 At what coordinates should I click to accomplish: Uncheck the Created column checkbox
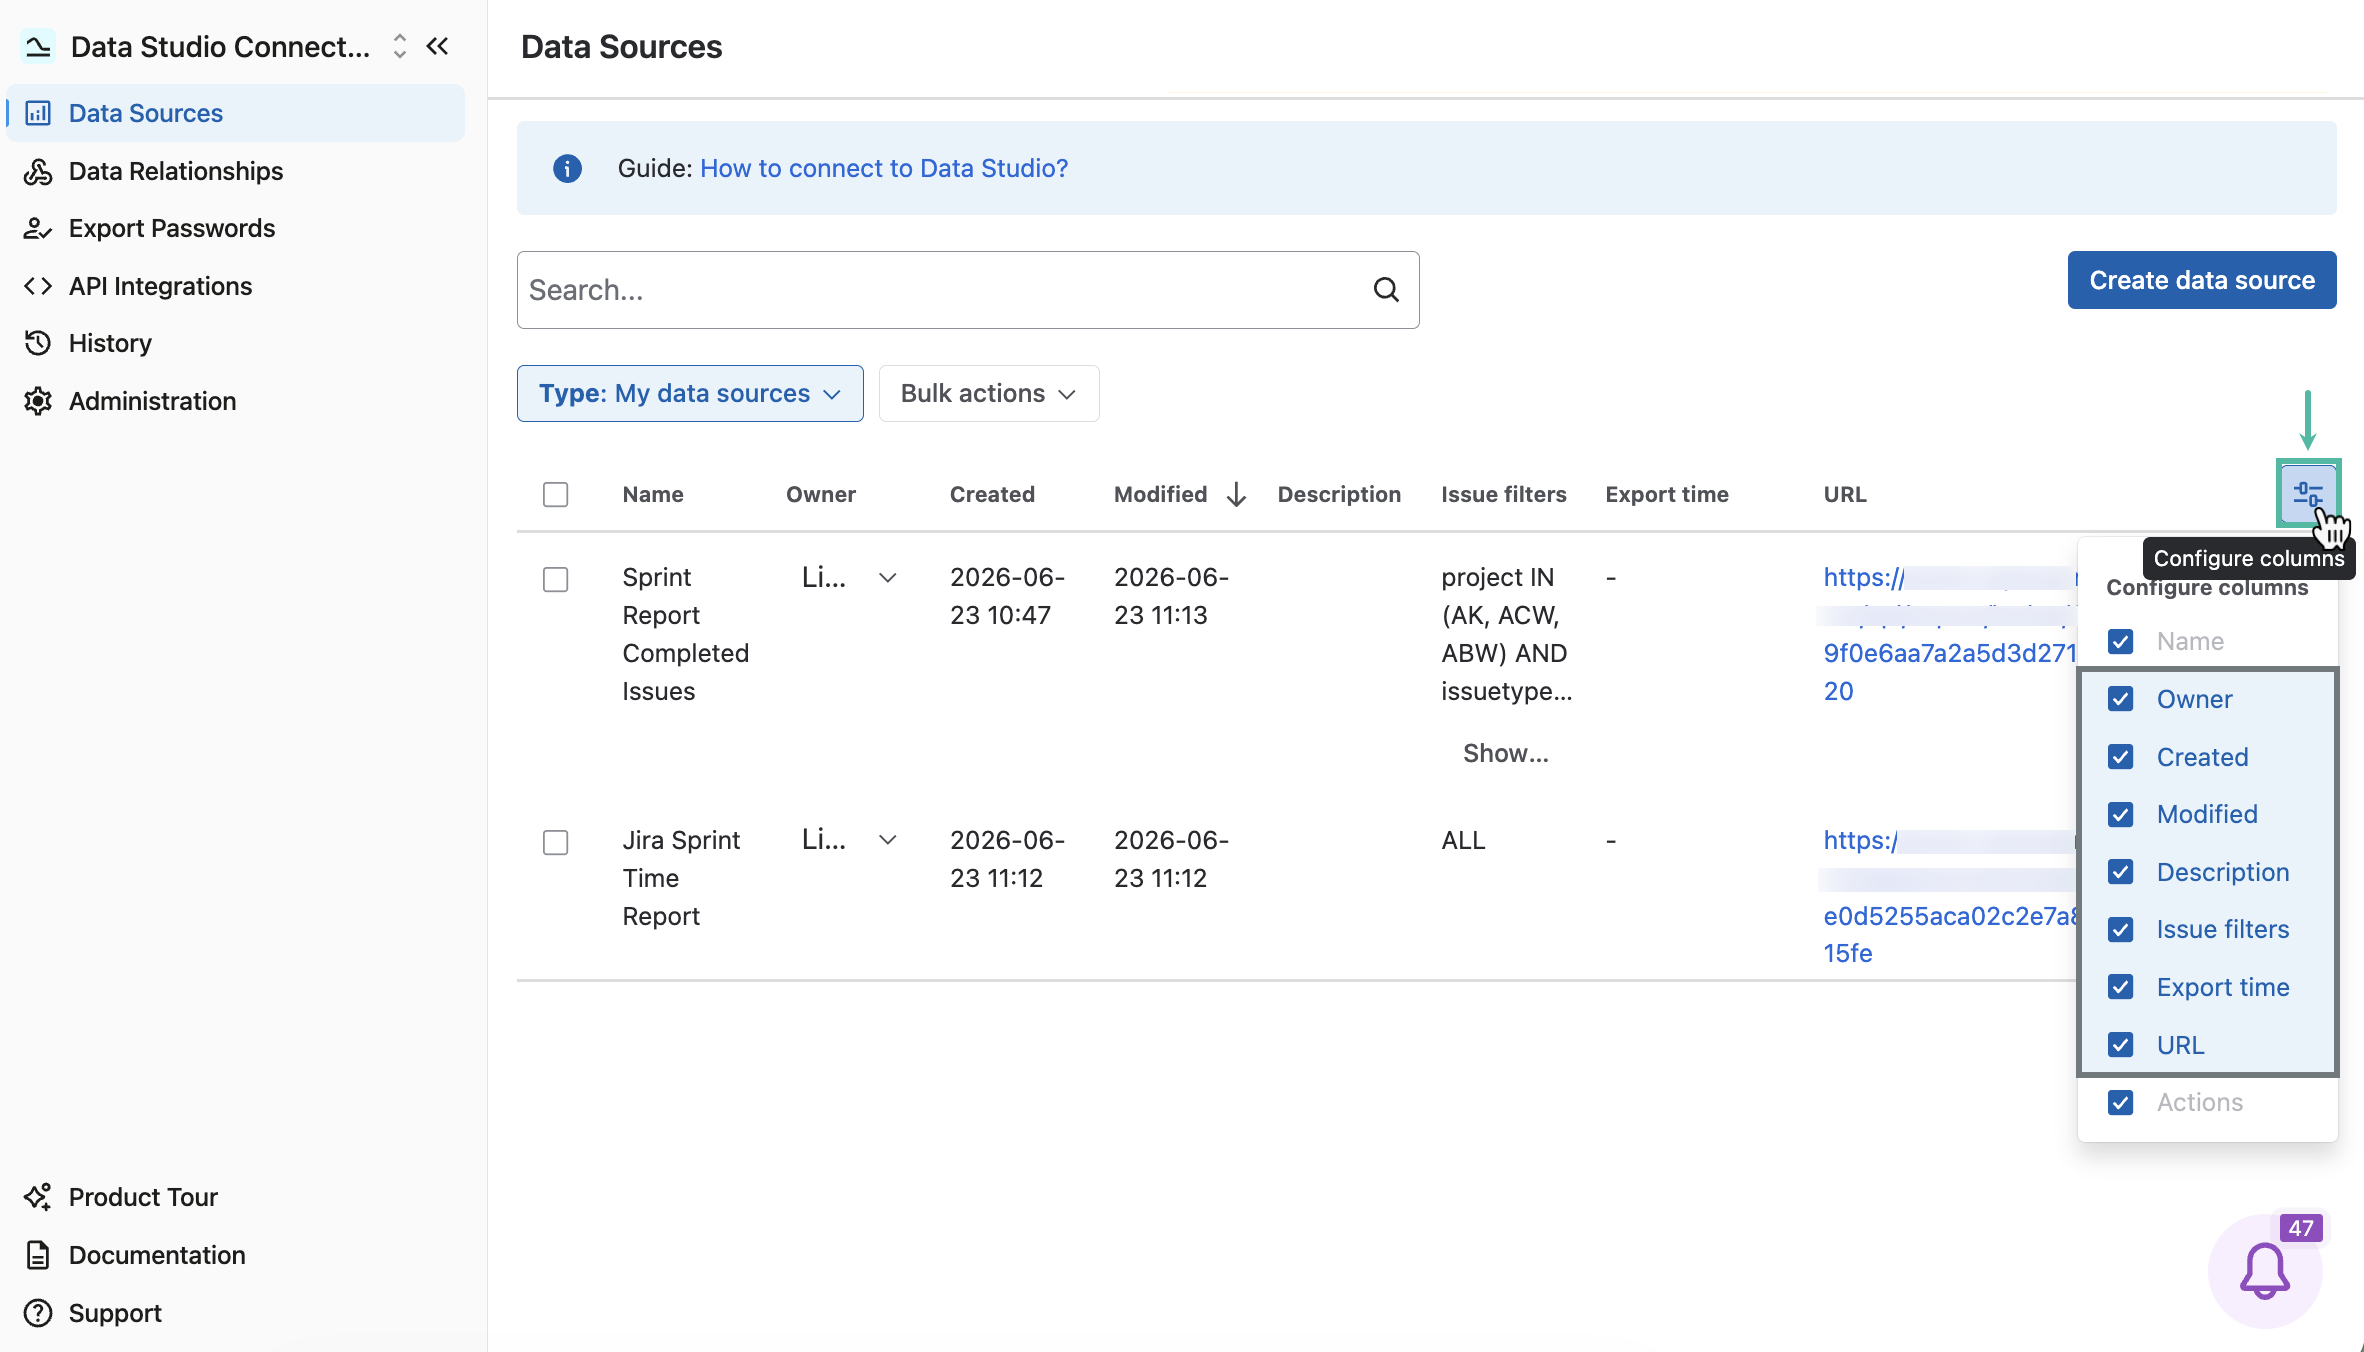[x=2121, y=757]
